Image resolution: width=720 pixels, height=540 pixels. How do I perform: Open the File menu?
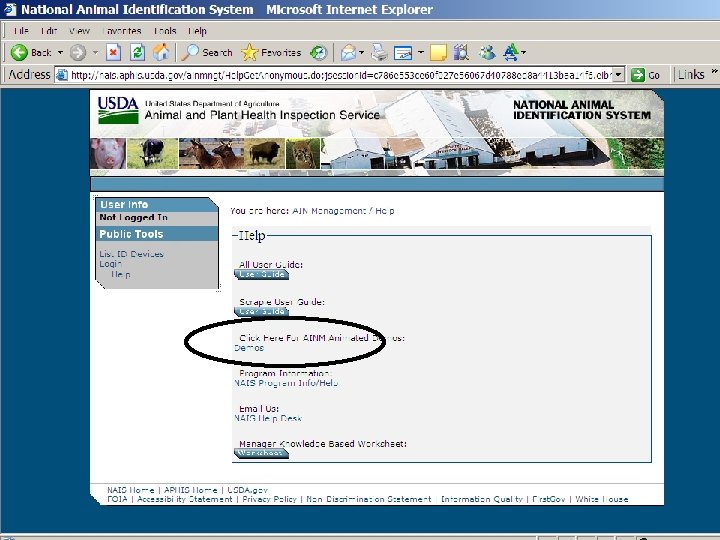(21, 31)
